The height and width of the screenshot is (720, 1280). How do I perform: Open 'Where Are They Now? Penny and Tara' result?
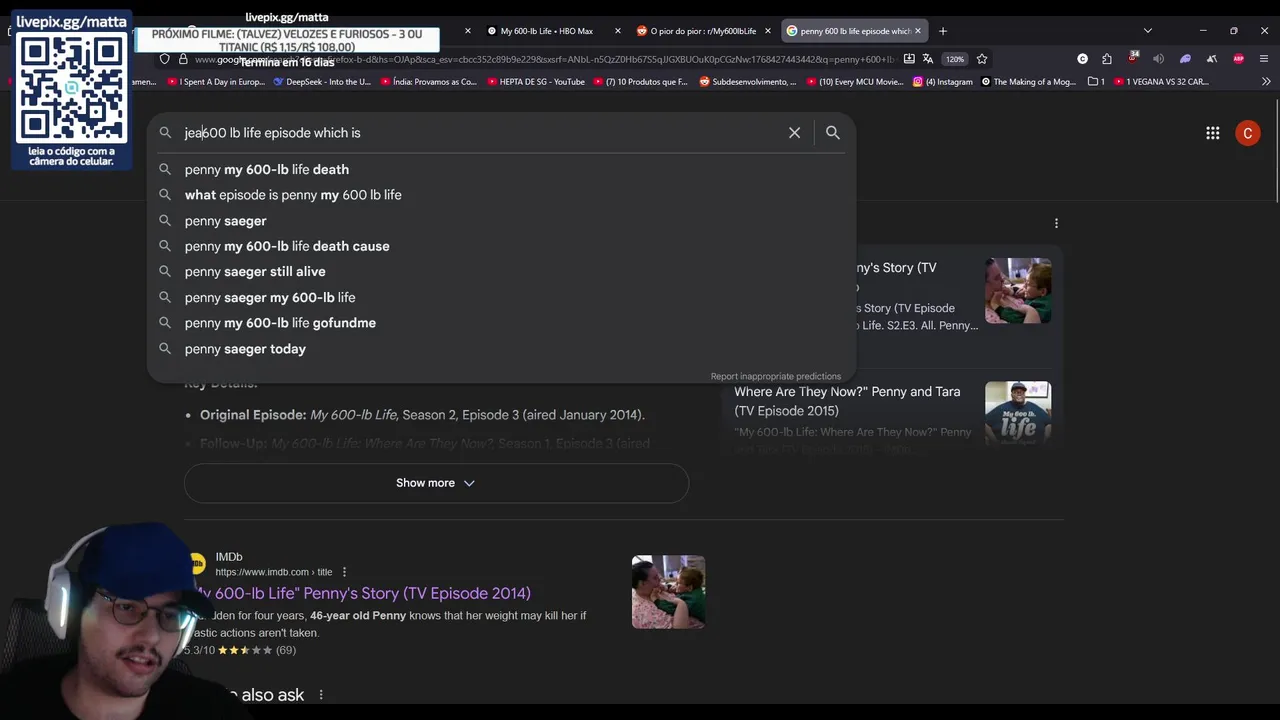click(x=847, y=401)
